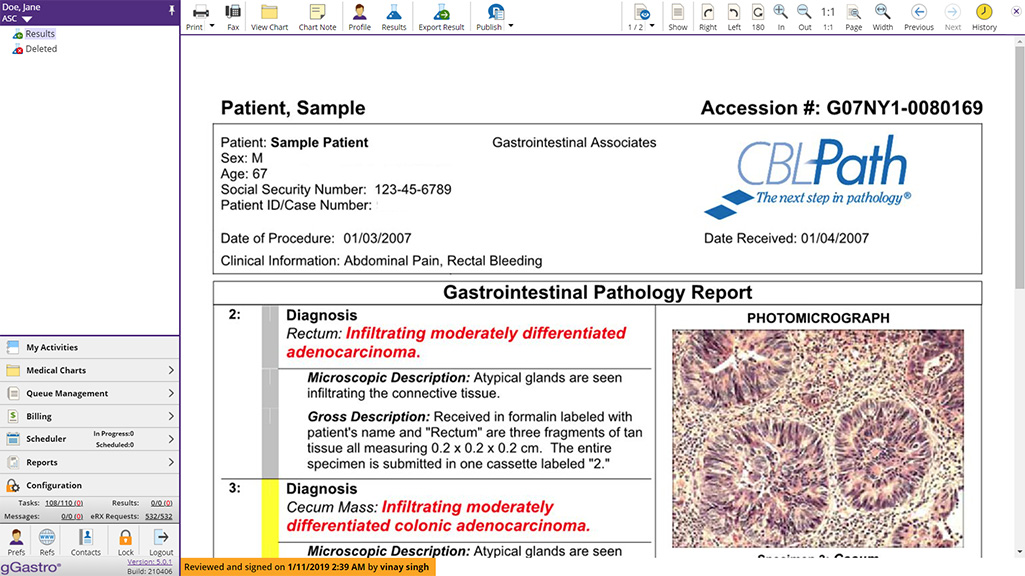Image resolution: width=1025 pixels, height=576 pixels.
Task: Click the Fax icon in the toolbar
Action: click(233, 15)
